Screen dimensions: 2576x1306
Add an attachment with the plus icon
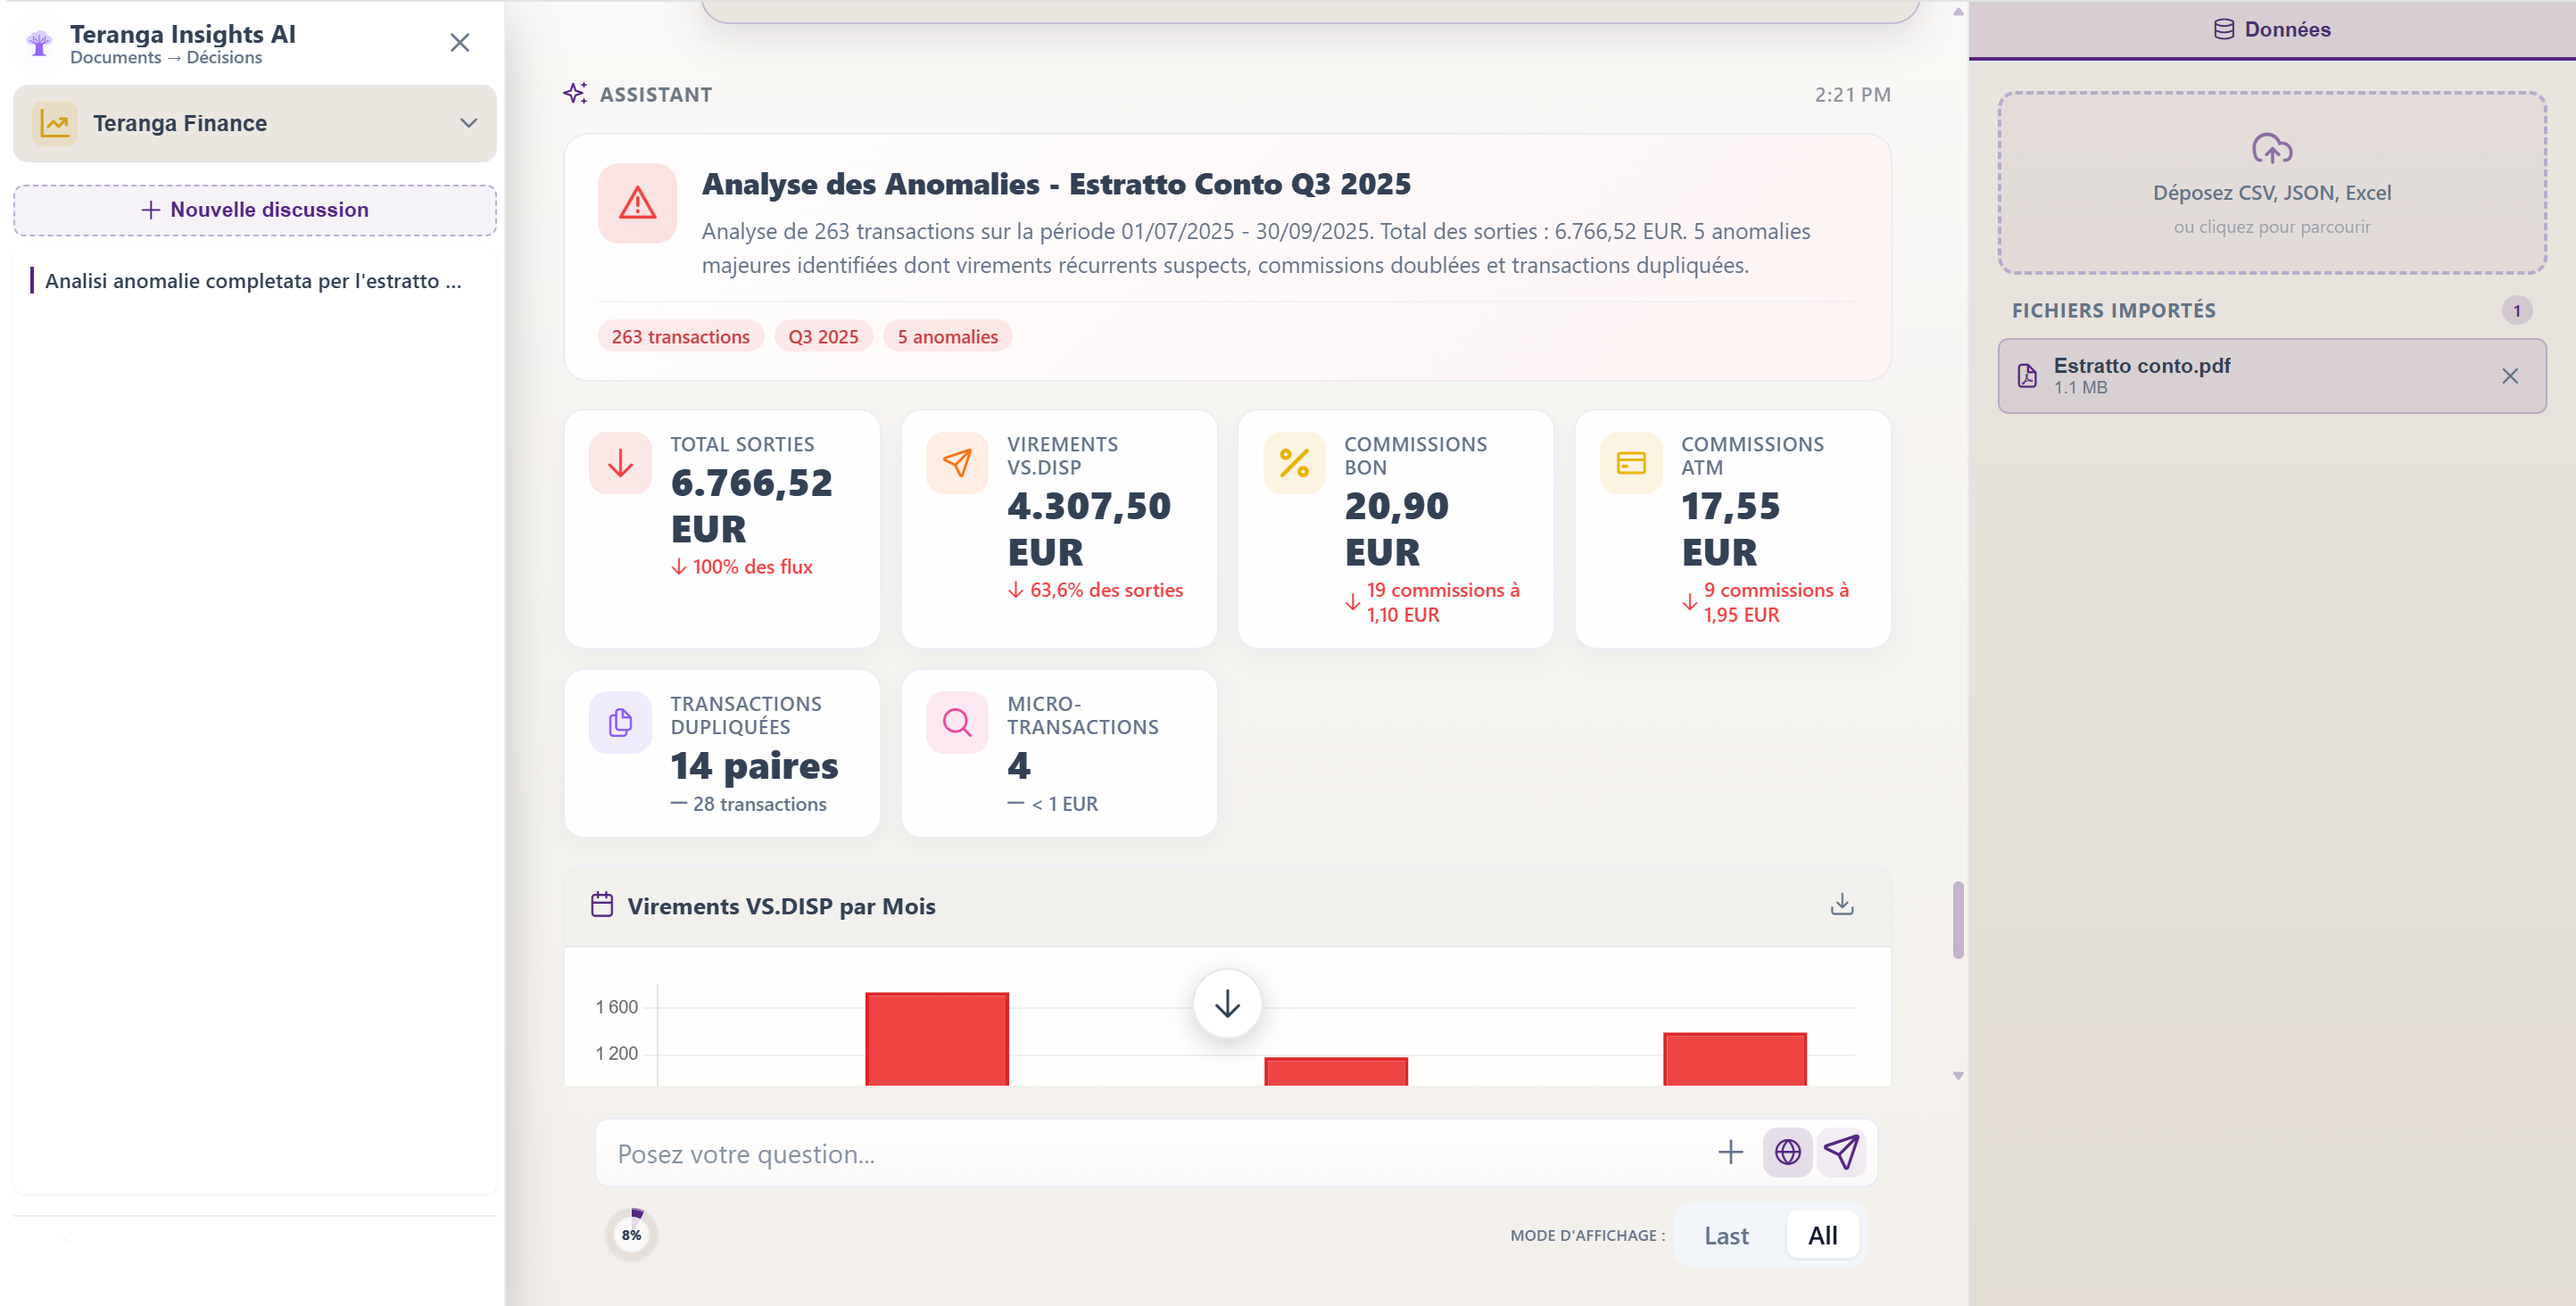(x=1730, y=1153)
